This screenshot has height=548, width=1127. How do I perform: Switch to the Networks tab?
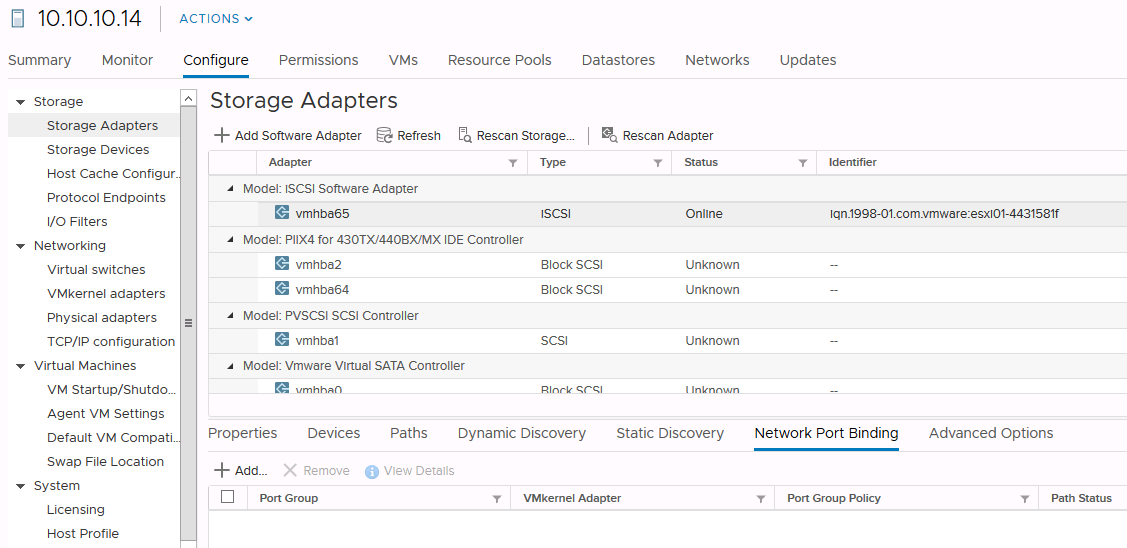[x=717, y=60]
